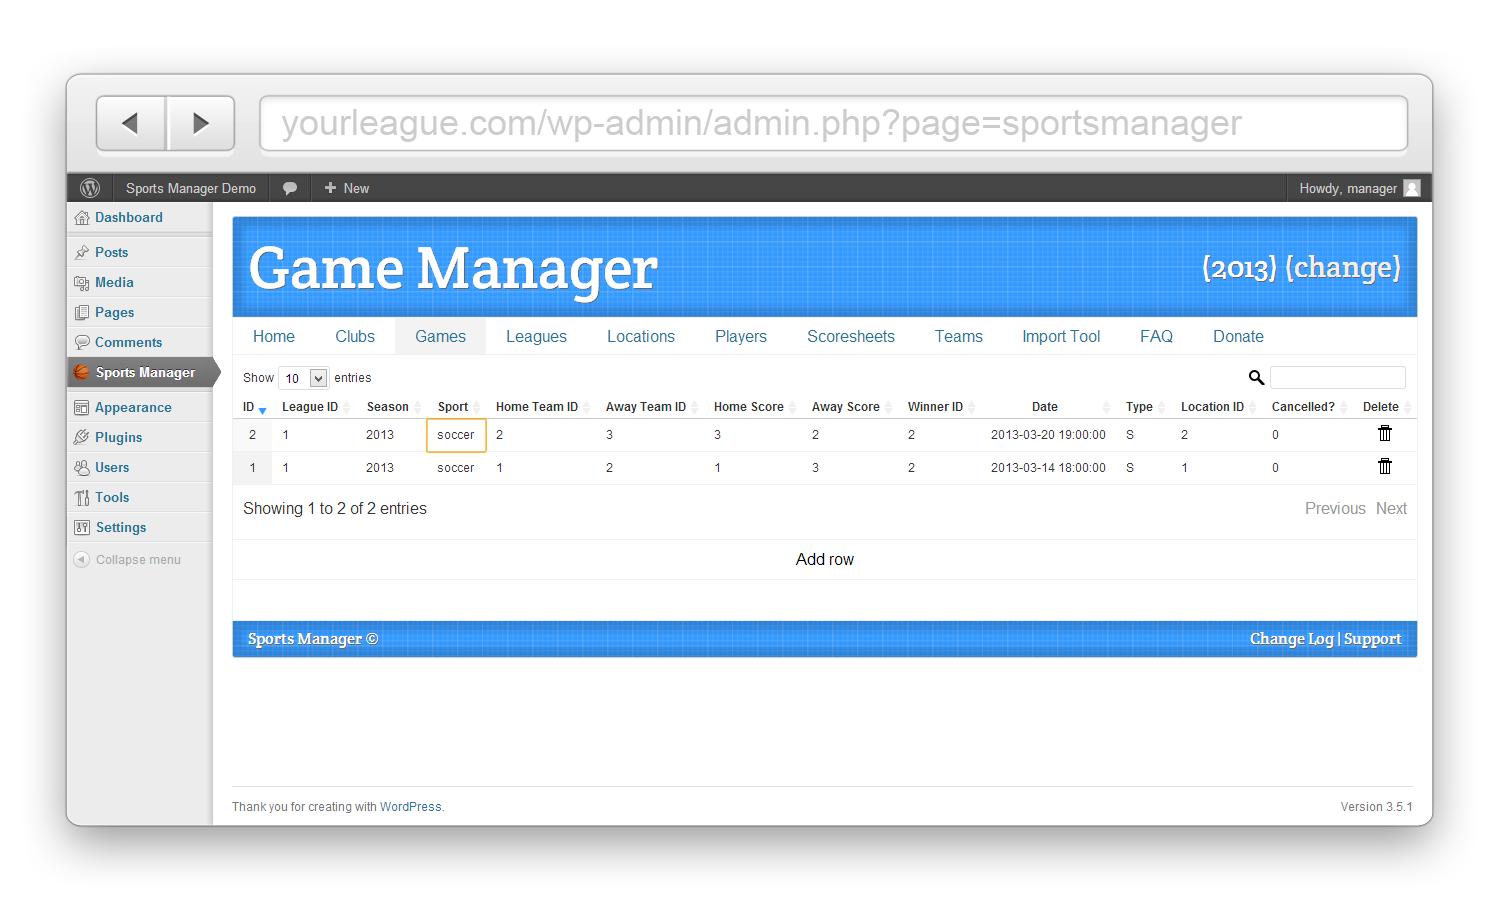Image resolution: width=1500 pixels, height=900 pixels.
Task: Click the Sports Manager basketball icon
Action: coord(82,372)
